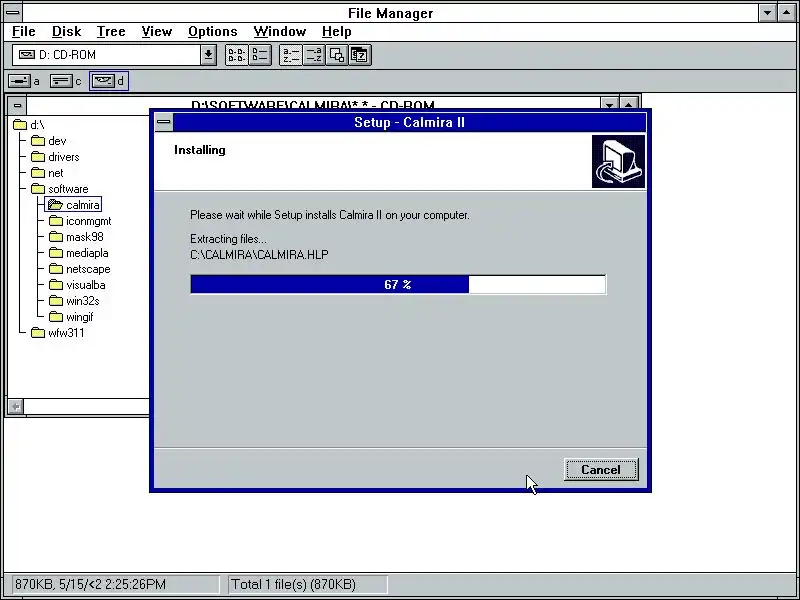Viewport: 800px width, 600px height.
Task: Select the net folder in tree
Action: [x=47, y=173]
